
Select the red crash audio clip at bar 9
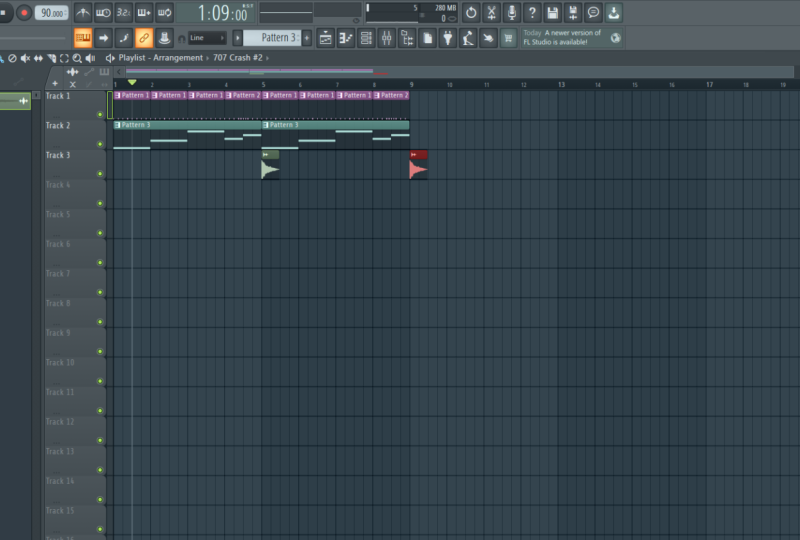418,165
